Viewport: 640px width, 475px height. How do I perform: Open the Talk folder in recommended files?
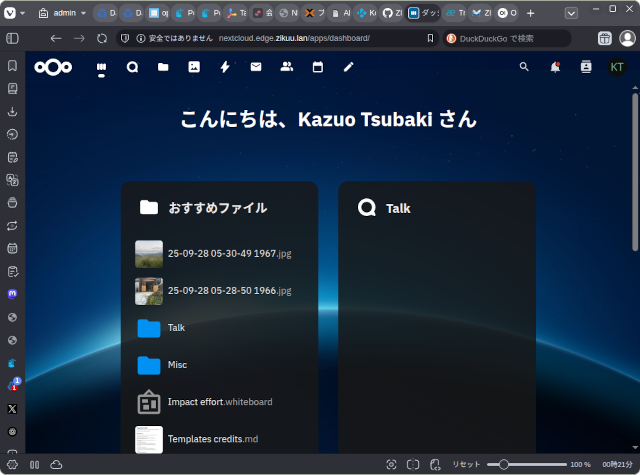(176, 328)
